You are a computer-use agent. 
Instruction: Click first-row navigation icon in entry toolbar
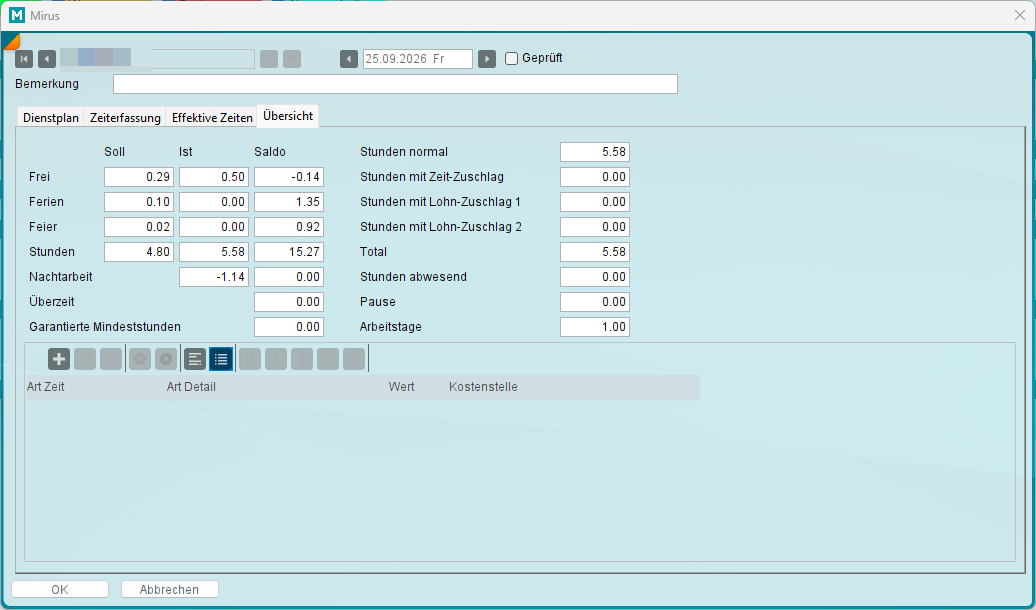[250, 359]
